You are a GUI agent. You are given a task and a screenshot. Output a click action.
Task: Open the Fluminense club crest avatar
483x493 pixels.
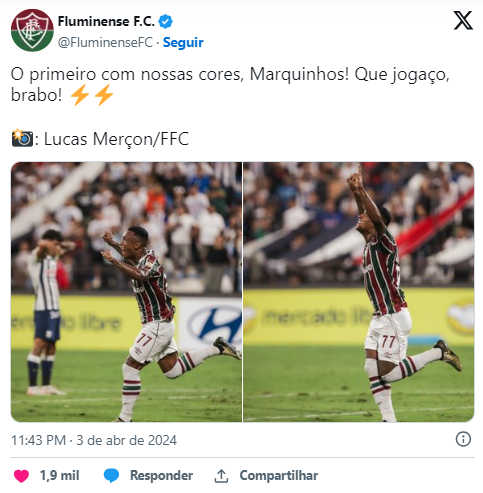pos(32,30)
